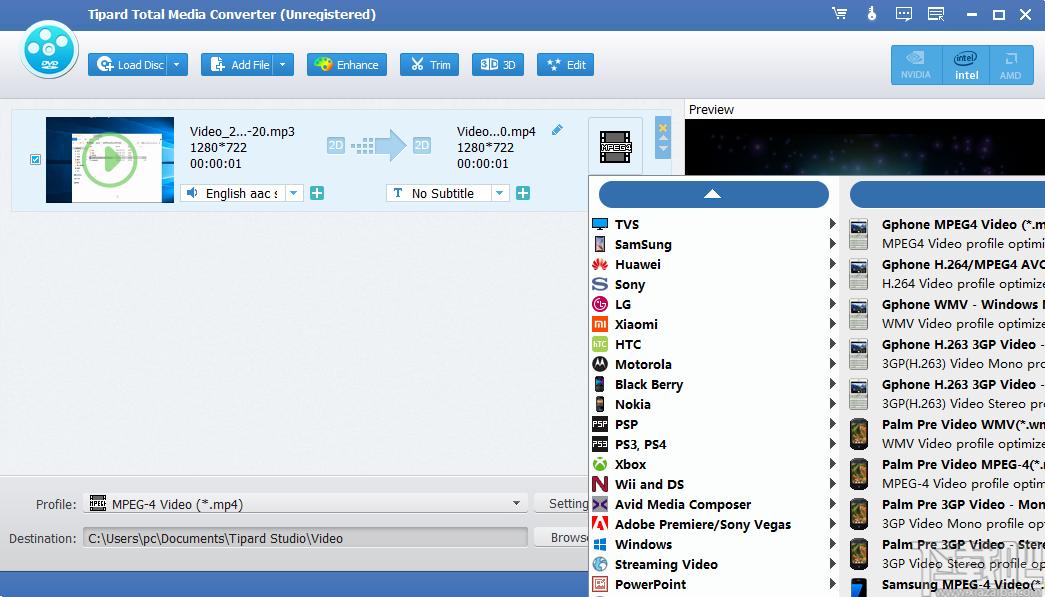This screenshot has width=1045, height=597.
Task: Click the Windows logo icon
Action: point(600,544)
